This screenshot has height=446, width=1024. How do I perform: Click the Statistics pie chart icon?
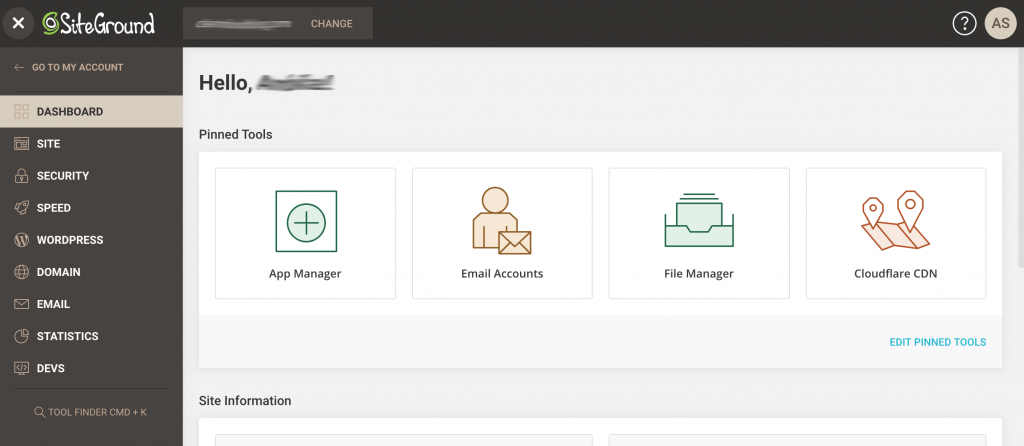[22, 336]
